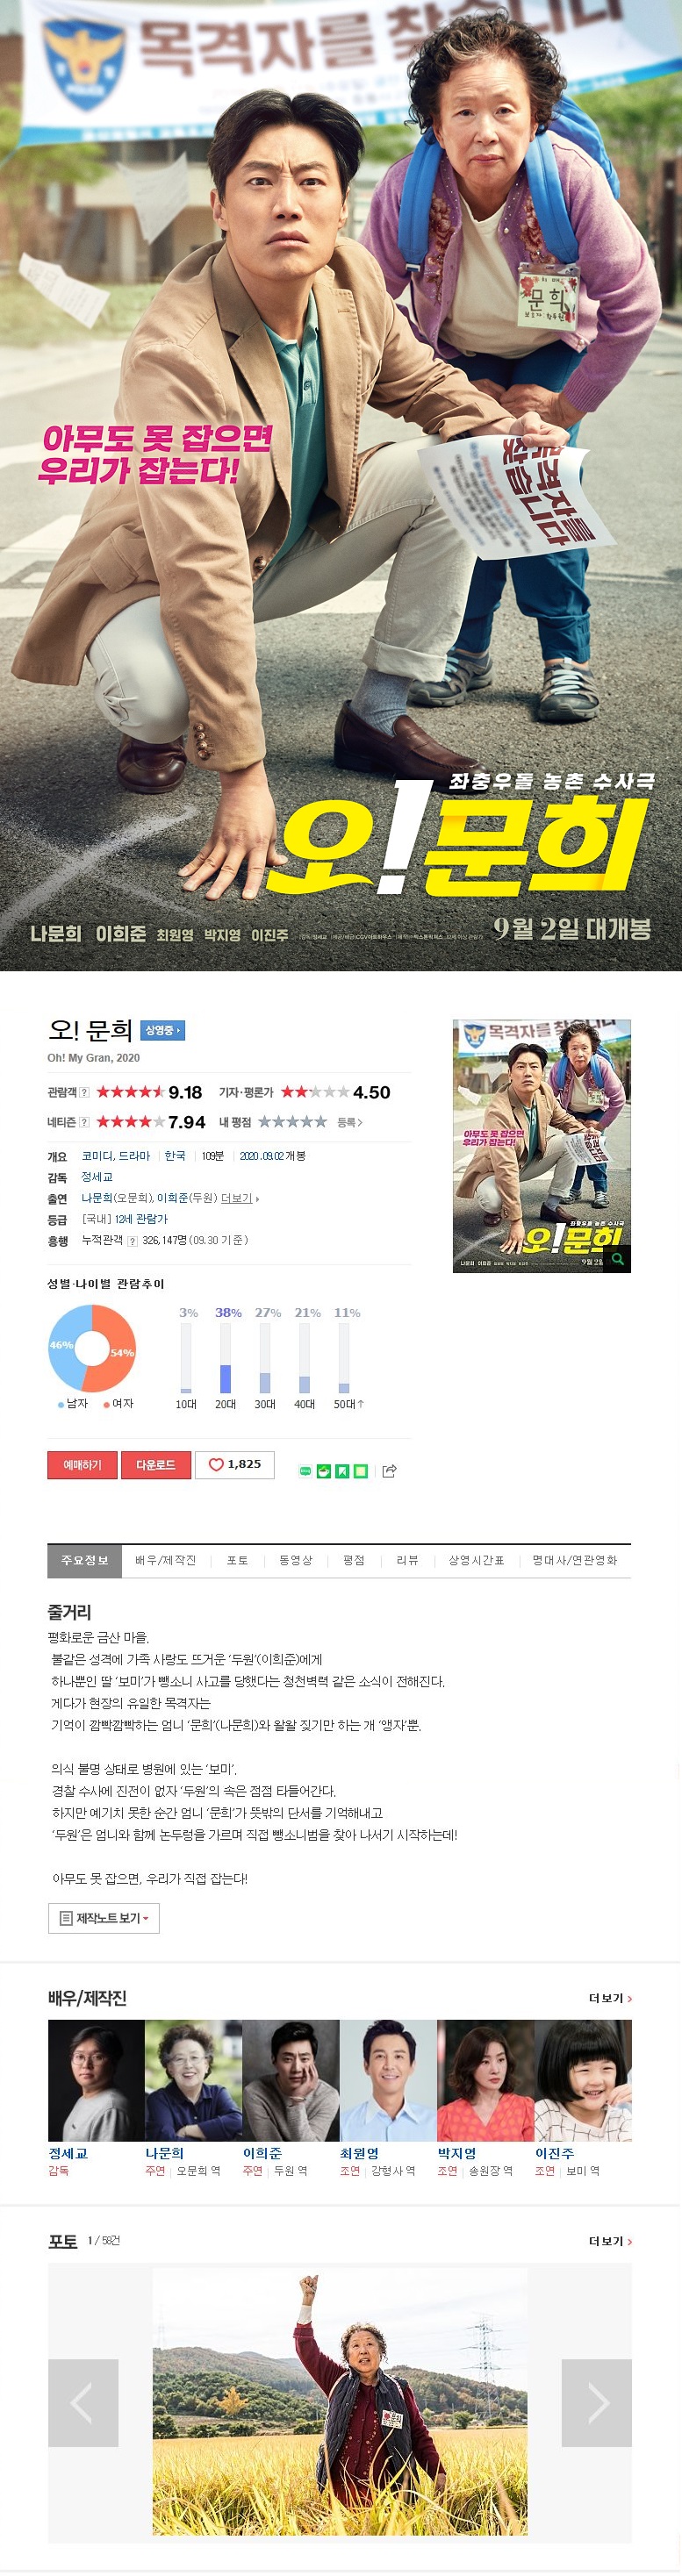This screenshot has width=682, height=2576.
Task: Click the 상영중 status badge
Action: pyautogui.click(x=162, y=1030)
